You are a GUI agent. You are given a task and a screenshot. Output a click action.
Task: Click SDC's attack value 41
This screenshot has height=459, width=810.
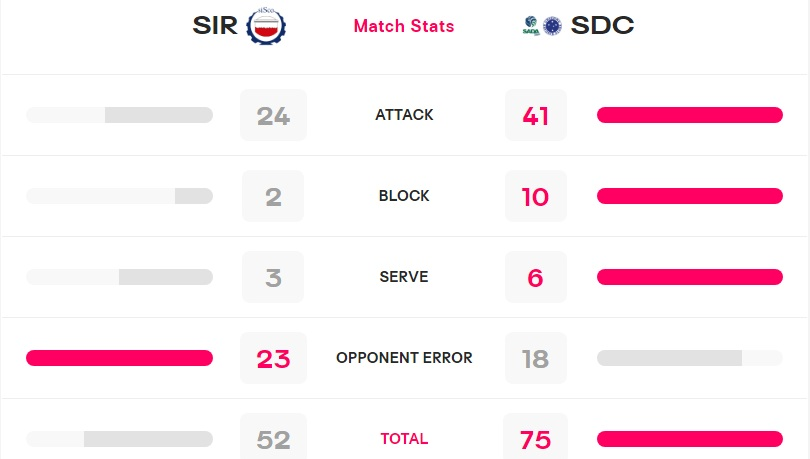pyautogui.click(x=536, y=115)
